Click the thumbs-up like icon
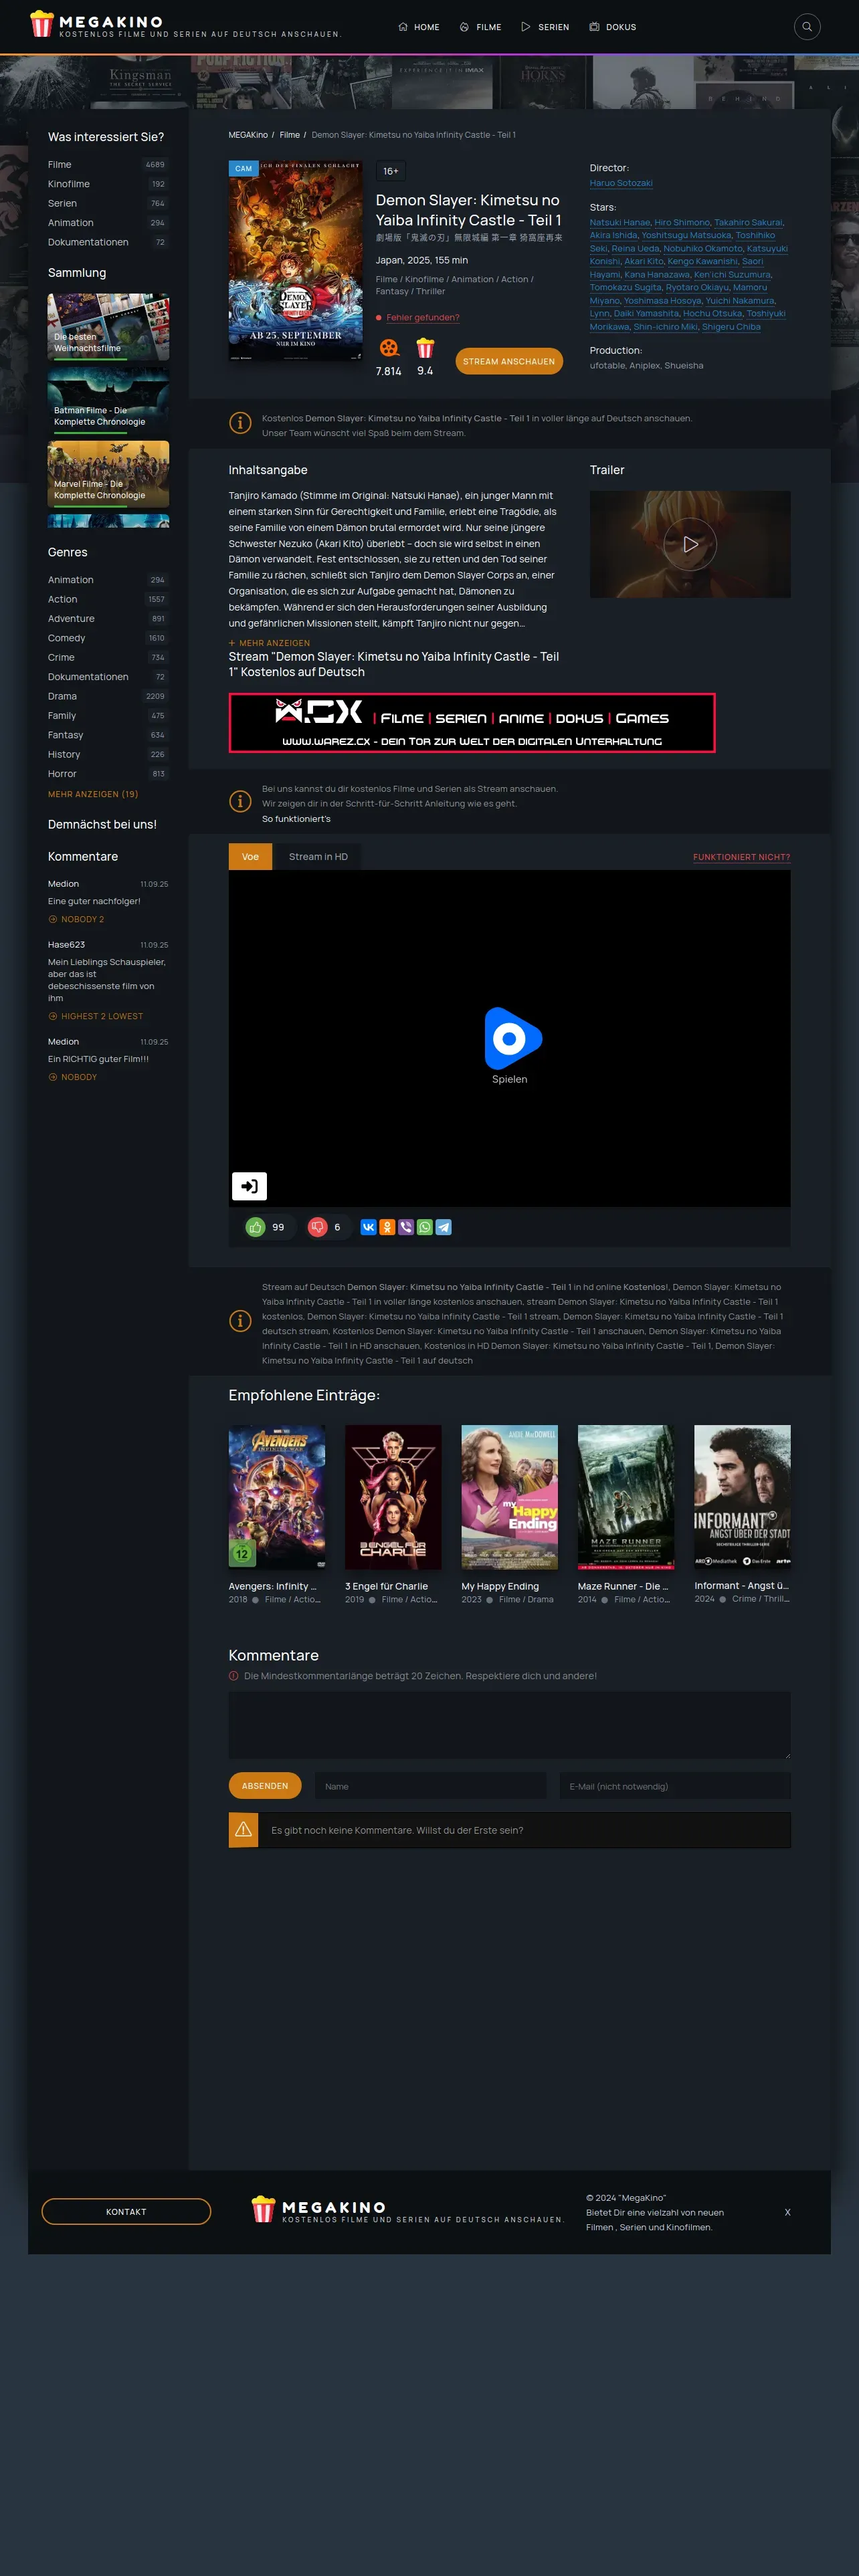The image size is (859, 2576). click(256, 1227)
